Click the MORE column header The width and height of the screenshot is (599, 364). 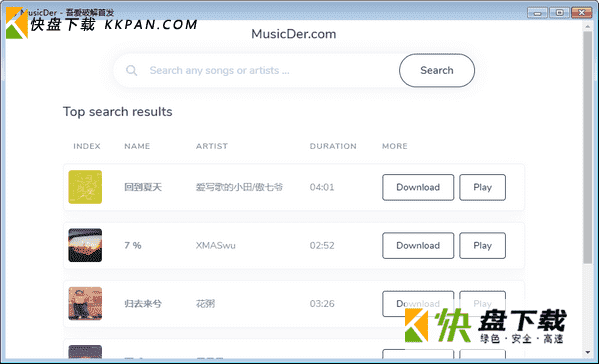click(395, 146)
